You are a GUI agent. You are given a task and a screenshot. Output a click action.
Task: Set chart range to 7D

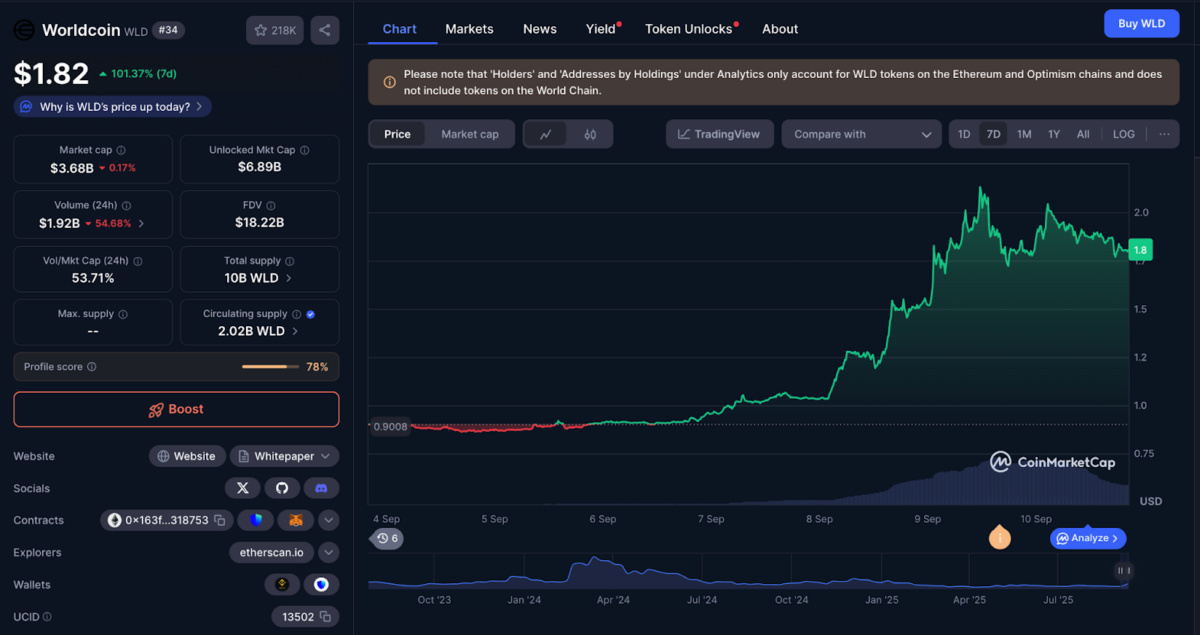point(993,134)
